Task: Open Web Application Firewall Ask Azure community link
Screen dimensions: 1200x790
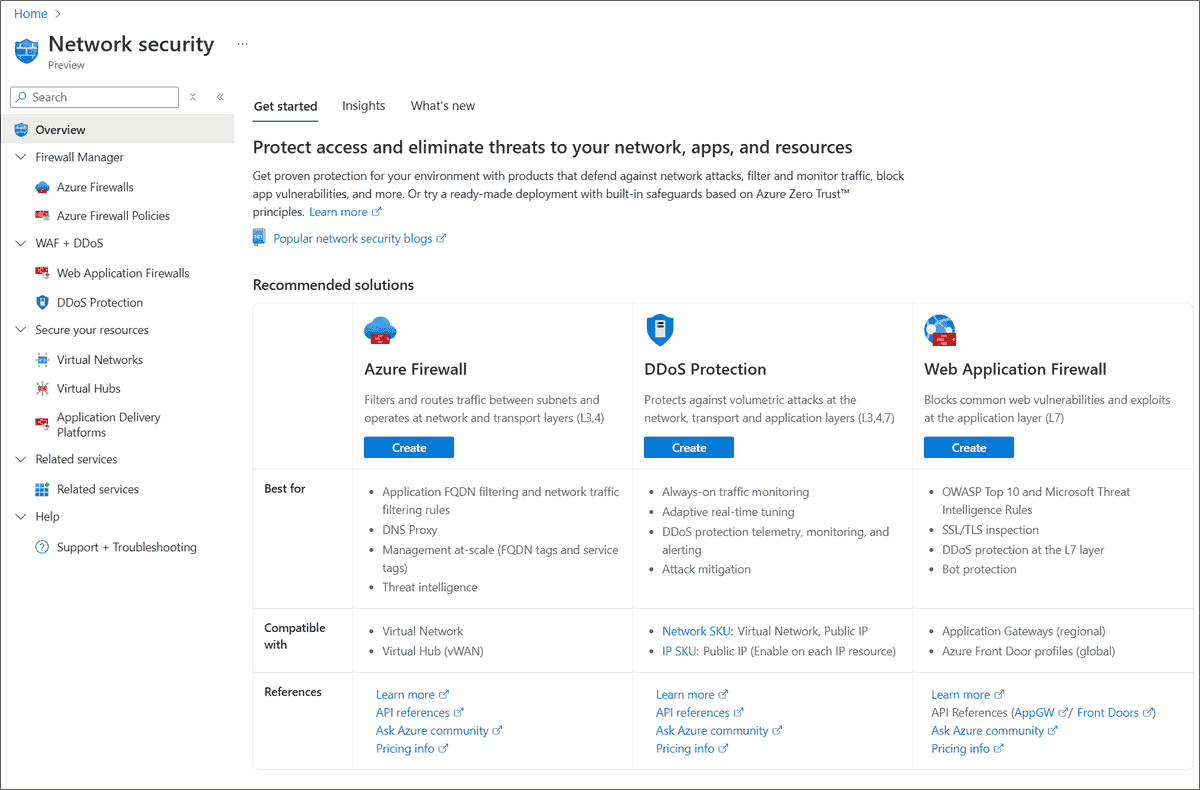Action: click(x=994, y=731)
